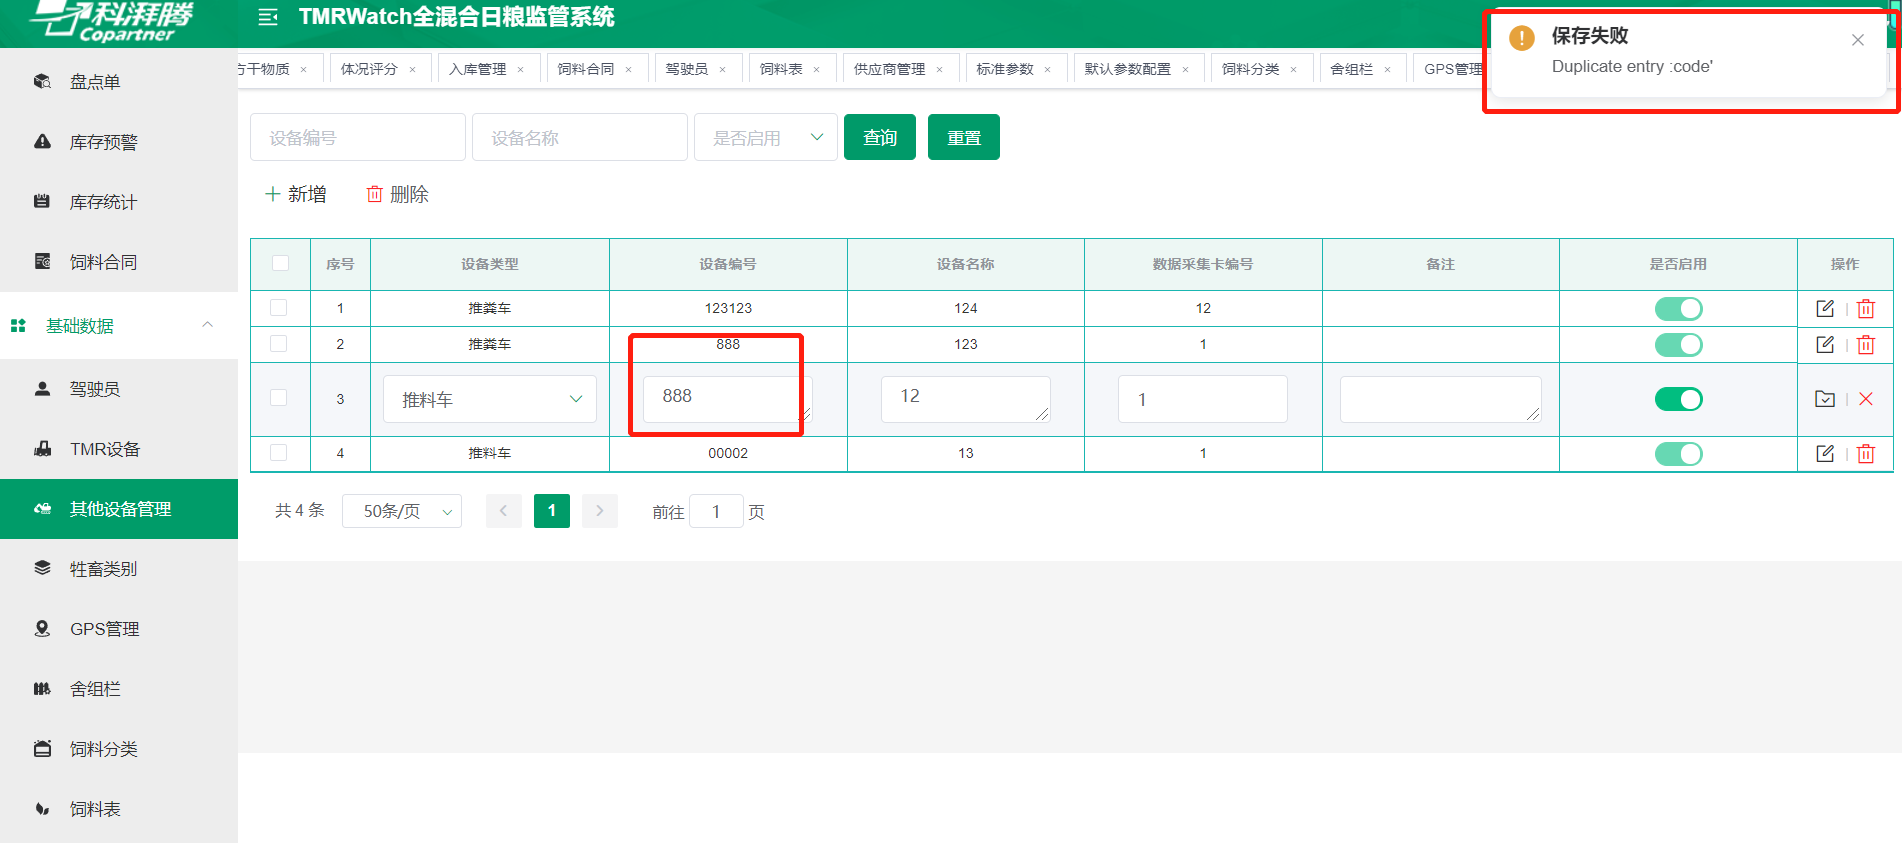Close the 保存失败 notification

coord(1857,40)
